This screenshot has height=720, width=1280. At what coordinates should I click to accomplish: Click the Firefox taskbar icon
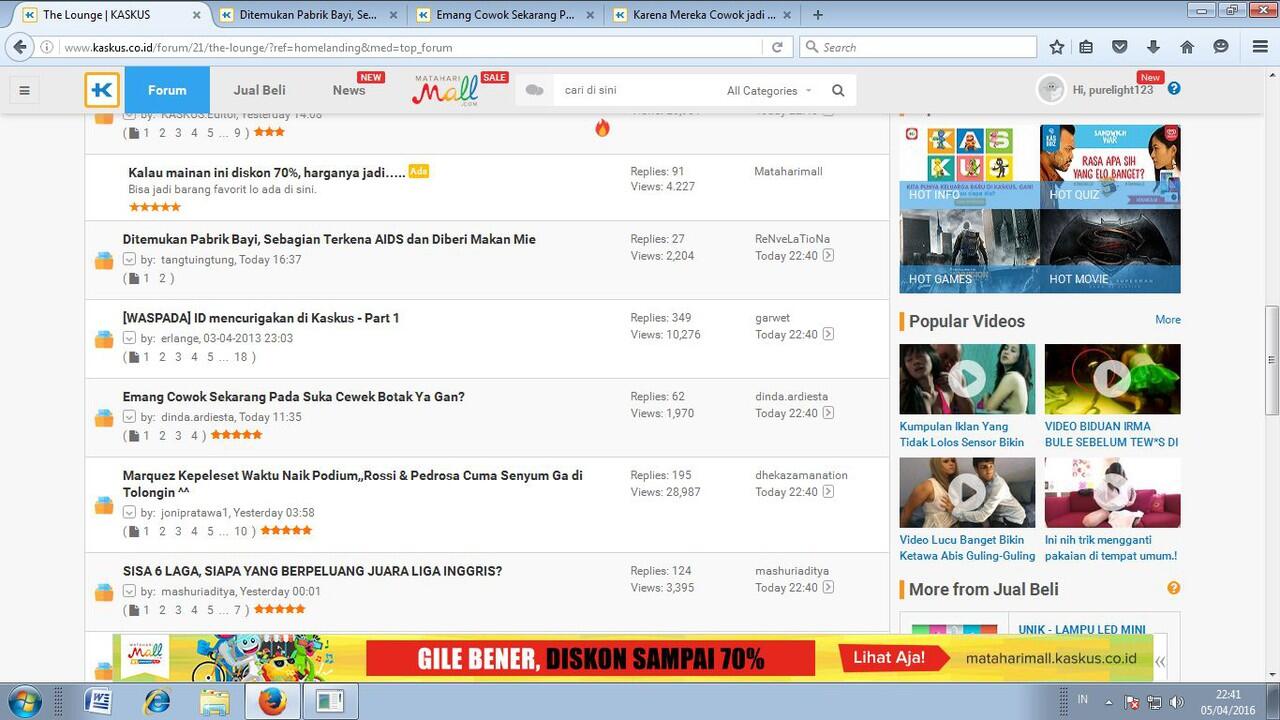point(272,701)
